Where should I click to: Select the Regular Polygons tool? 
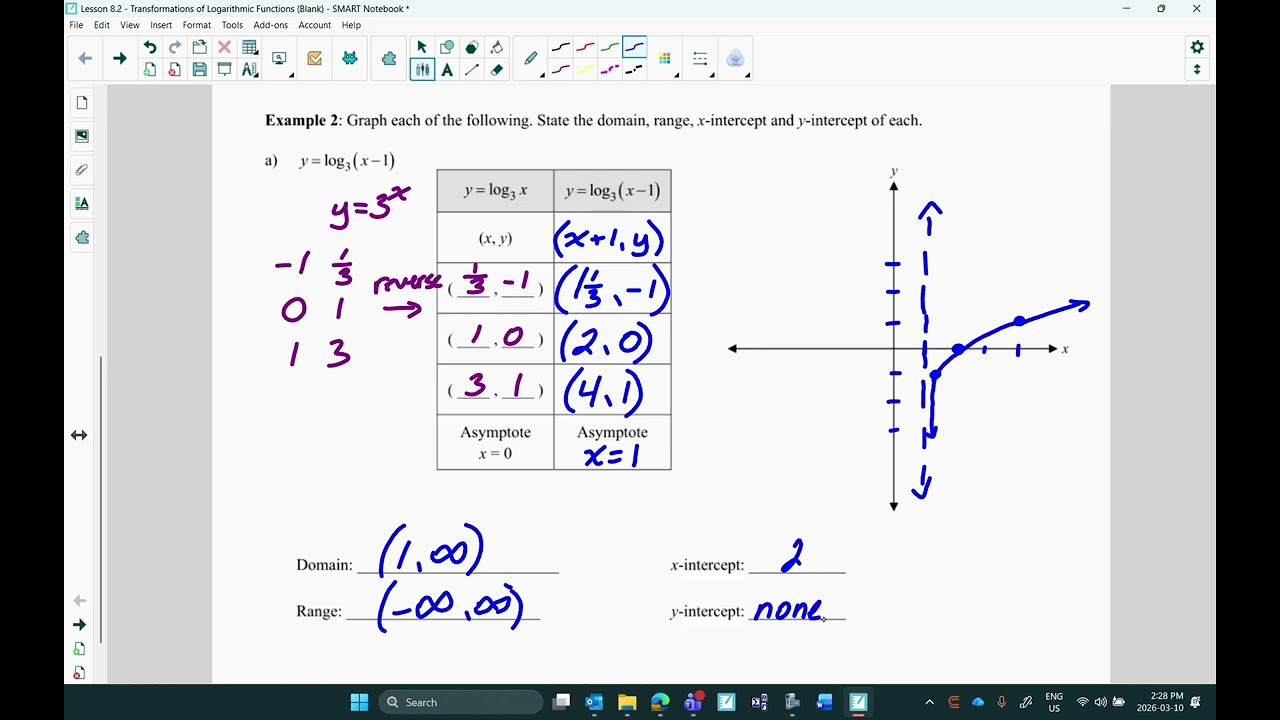tap(472, 47)
